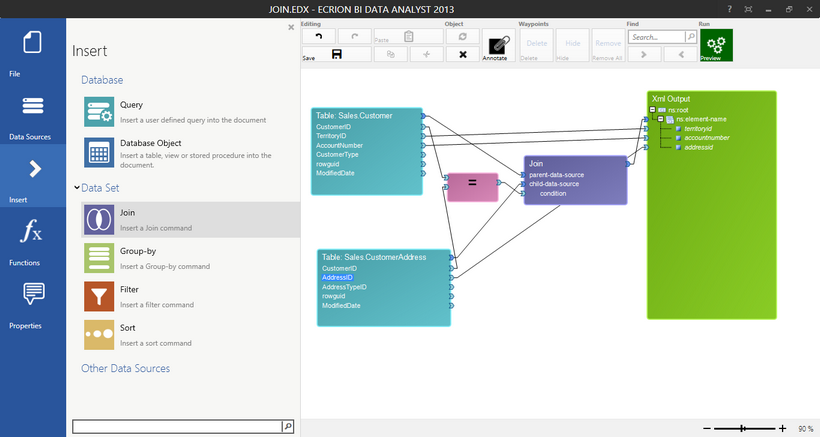This screenshot has height=437, width=820.
Task: Click the Undo arrow in Editing
Action: [319, 36]
